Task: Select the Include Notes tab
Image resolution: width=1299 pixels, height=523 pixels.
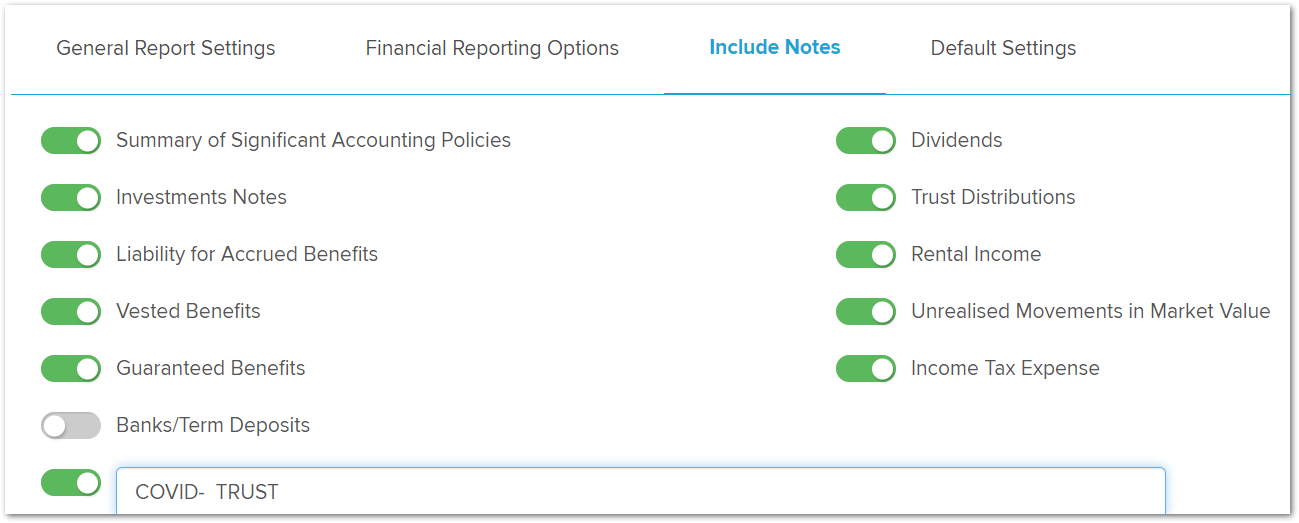Action: point(774,47)
